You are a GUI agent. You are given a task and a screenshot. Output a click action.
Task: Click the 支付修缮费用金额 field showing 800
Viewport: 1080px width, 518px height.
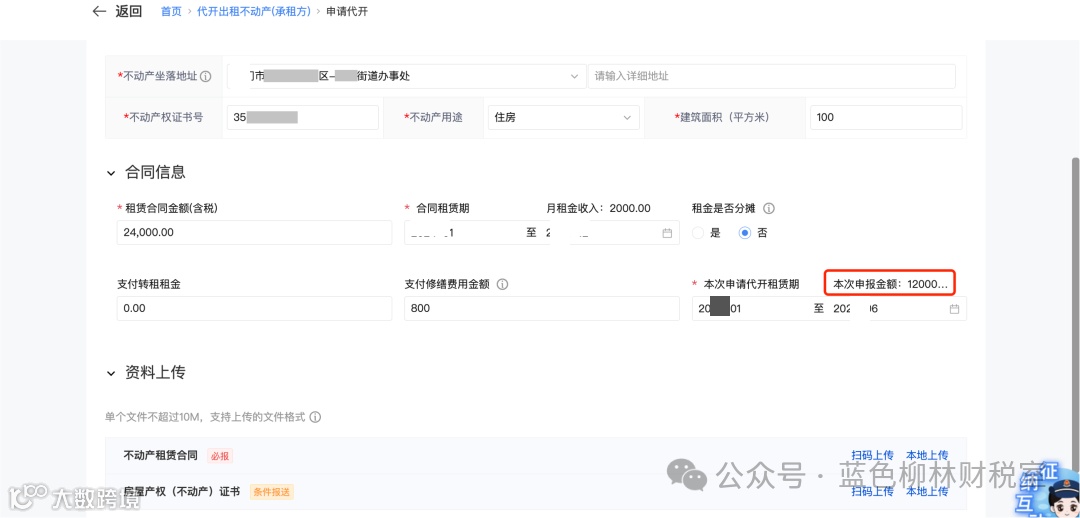[541, 308]
